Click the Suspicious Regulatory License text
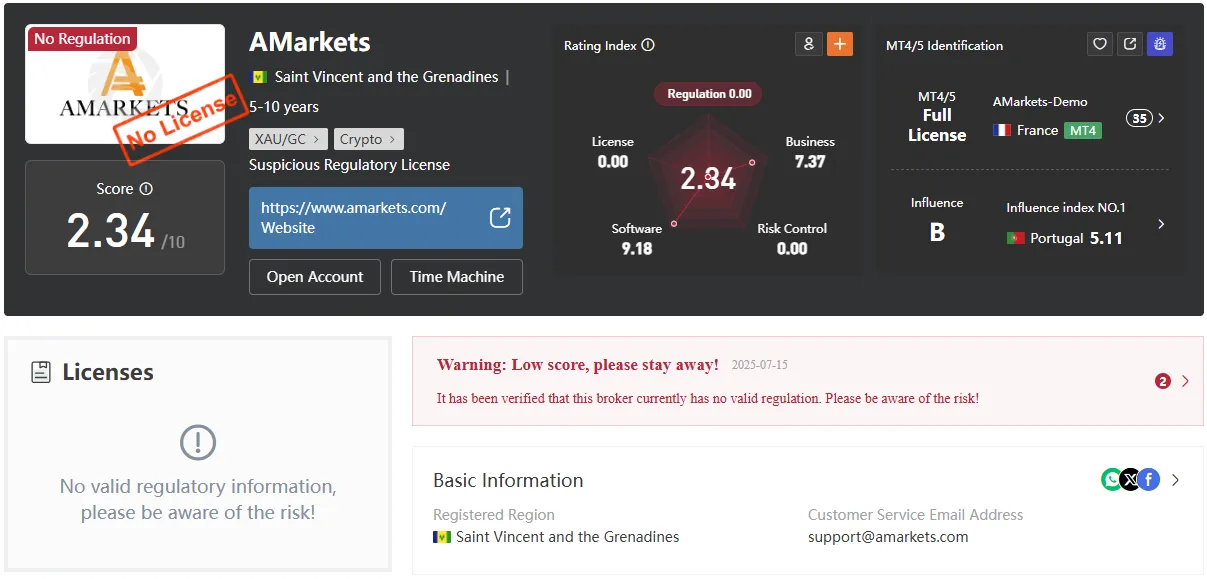The height and width of the screenshot is (579, 1207). pyautogui.click(x=349, y=165)
